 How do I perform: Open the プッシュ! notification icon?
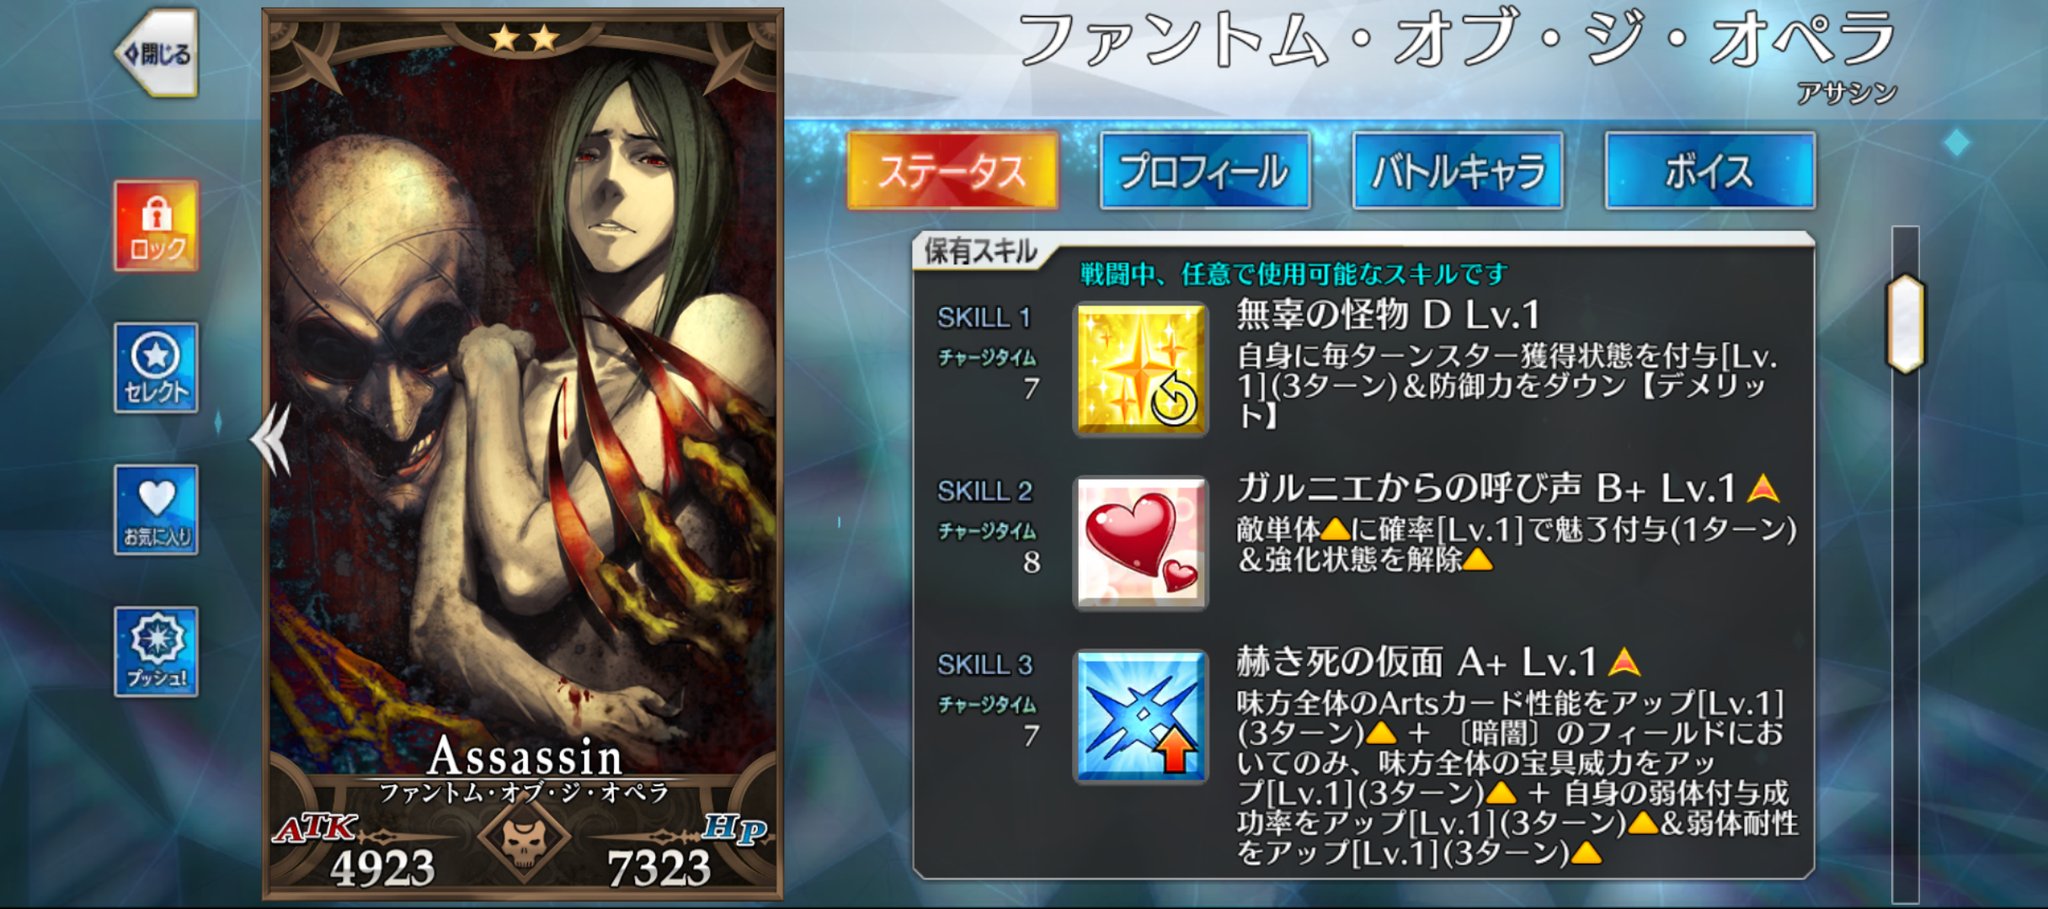pos(156,652)
